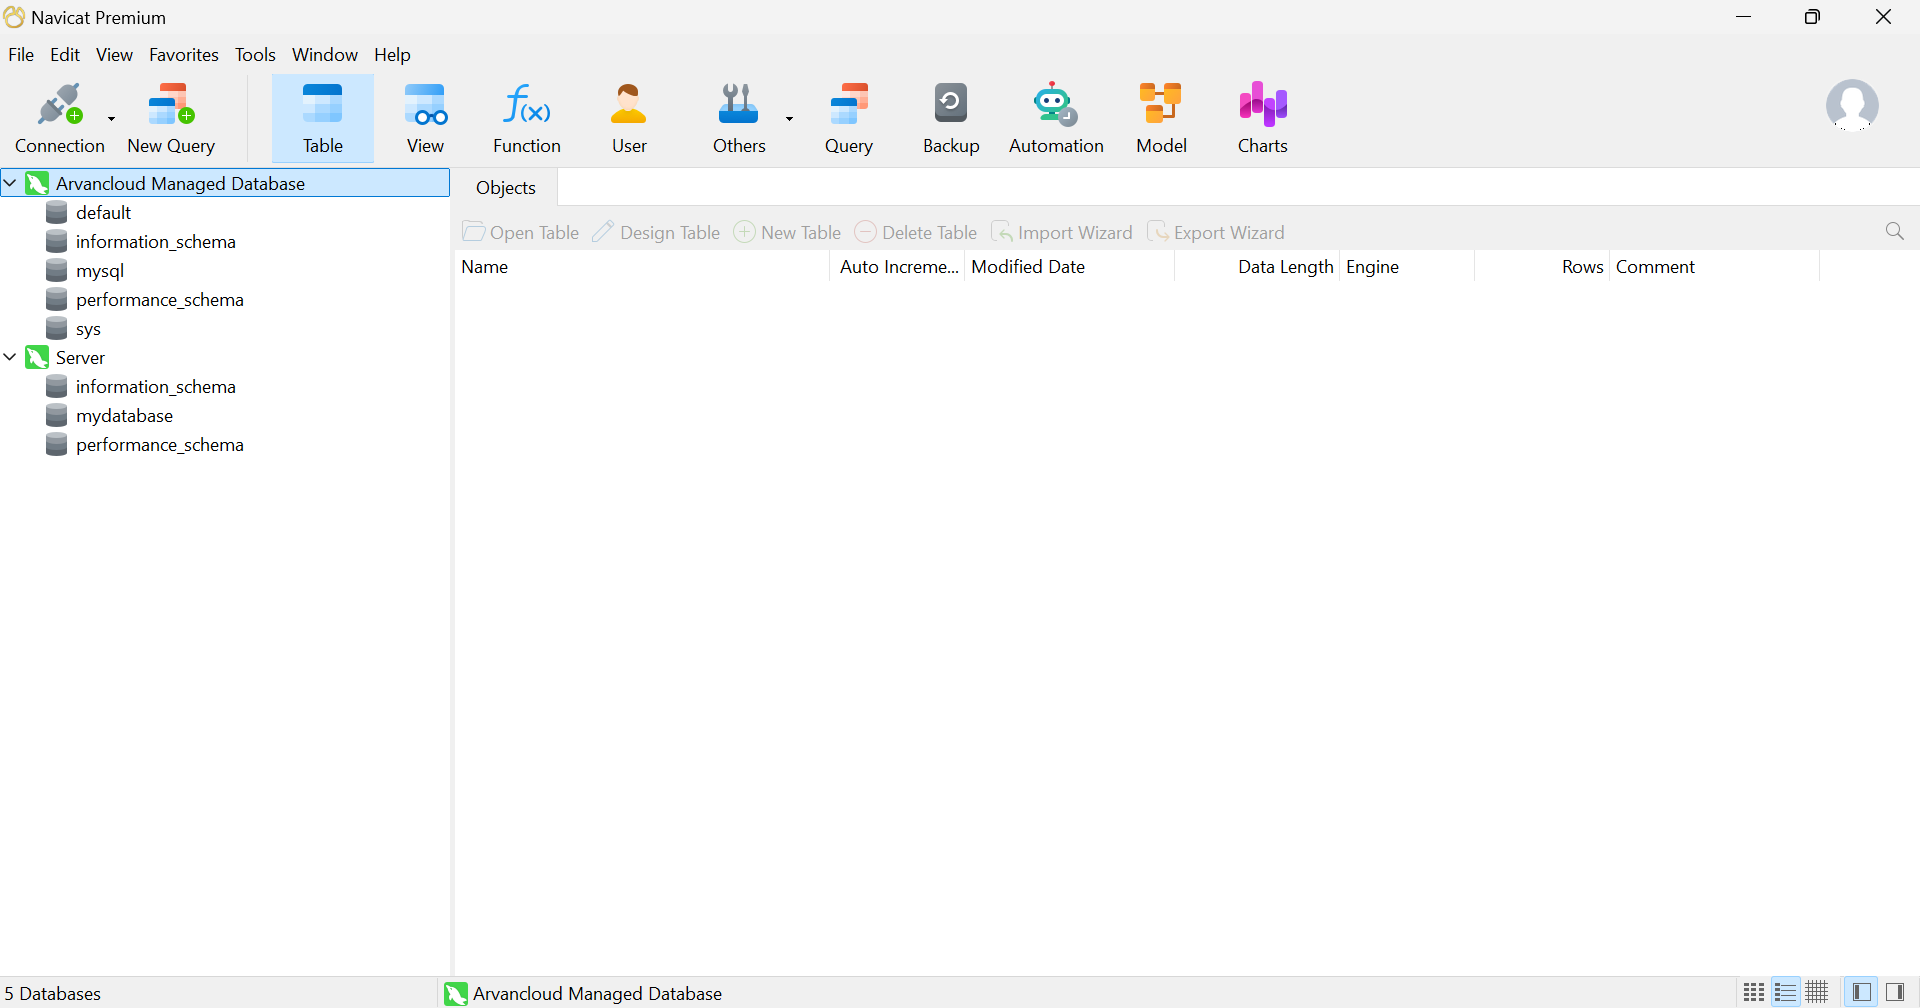Screen dimensions: 1920x1008
Task: Toggle the right information pane visibility
Action: (1894, 992)
